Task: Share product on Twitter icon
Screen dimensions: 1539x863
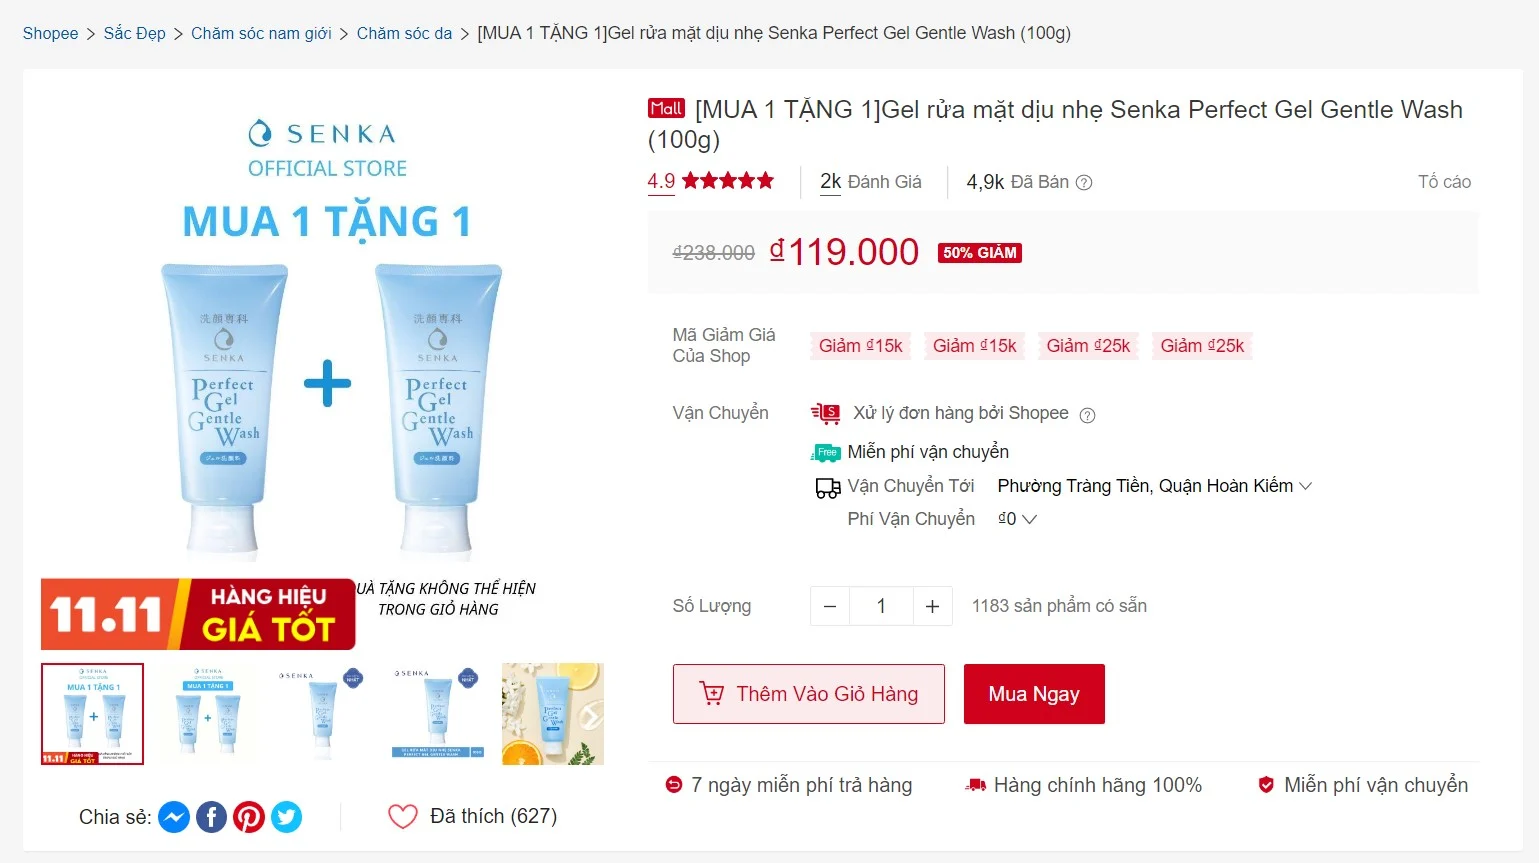Action: click(286, 817)
